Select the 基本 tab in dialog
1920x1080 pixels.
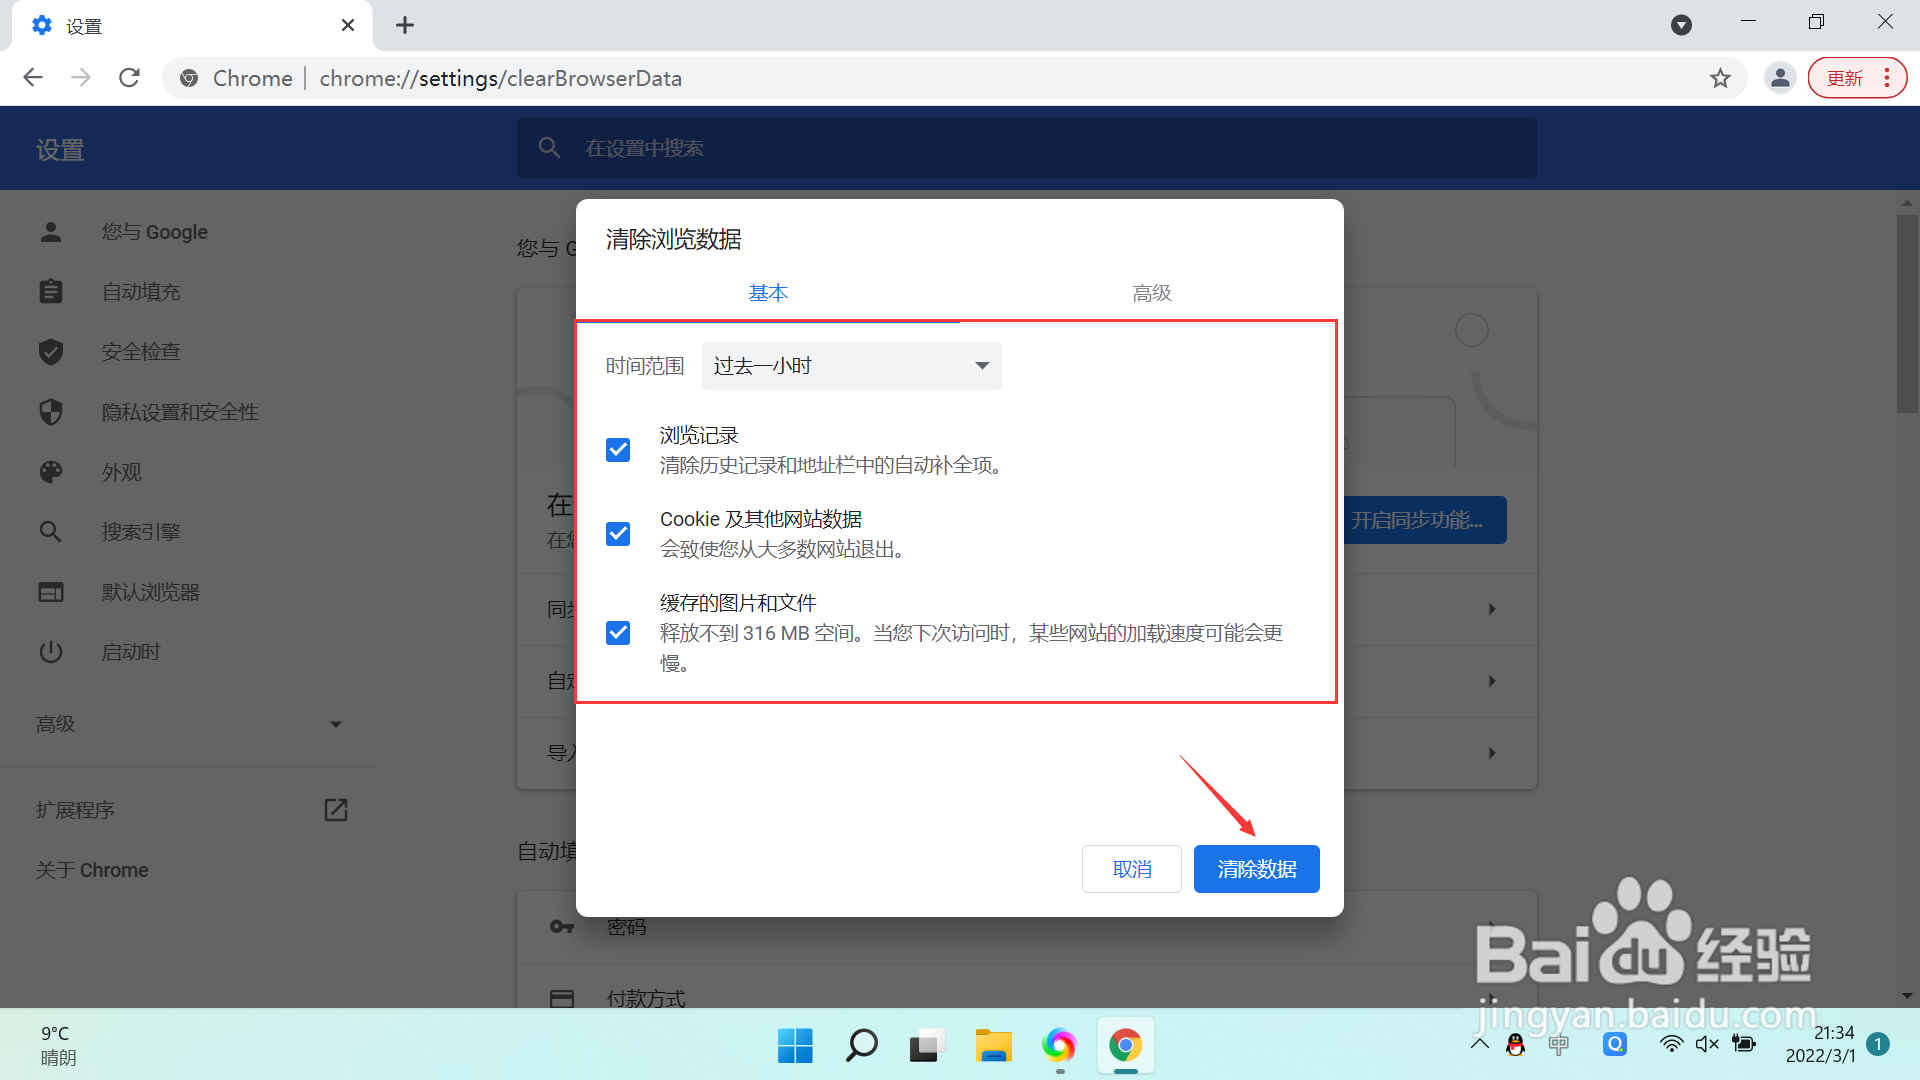[x=768, y=293]
